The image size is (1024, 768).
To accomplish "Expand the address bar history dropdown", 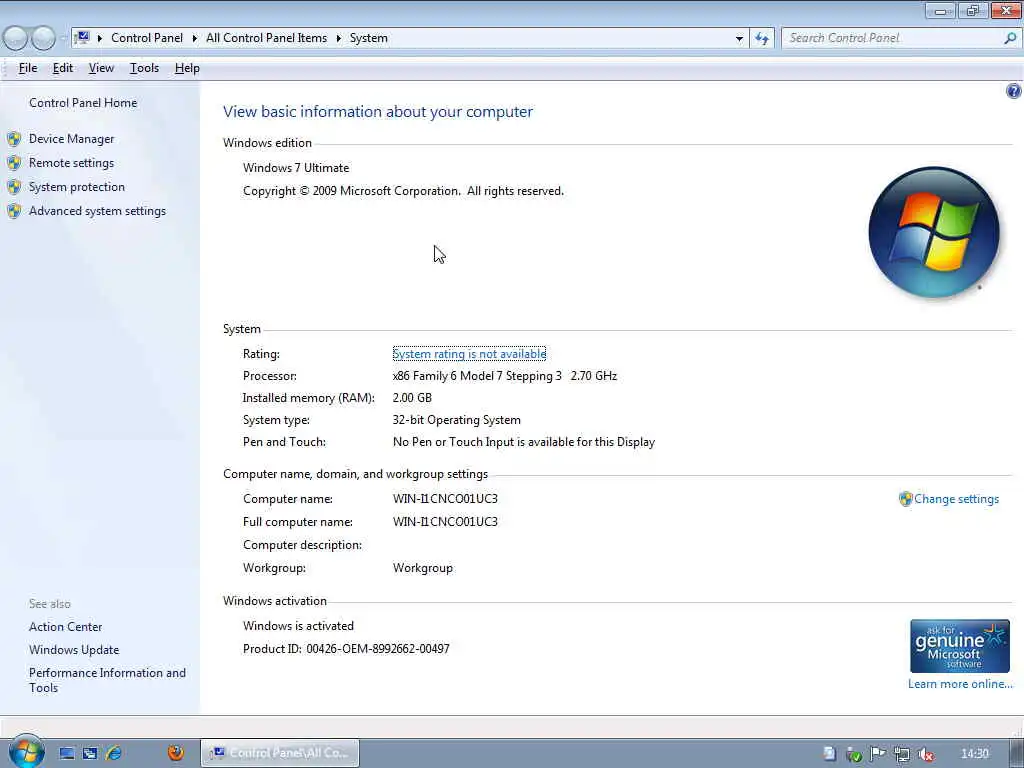I will click(739, 39).
